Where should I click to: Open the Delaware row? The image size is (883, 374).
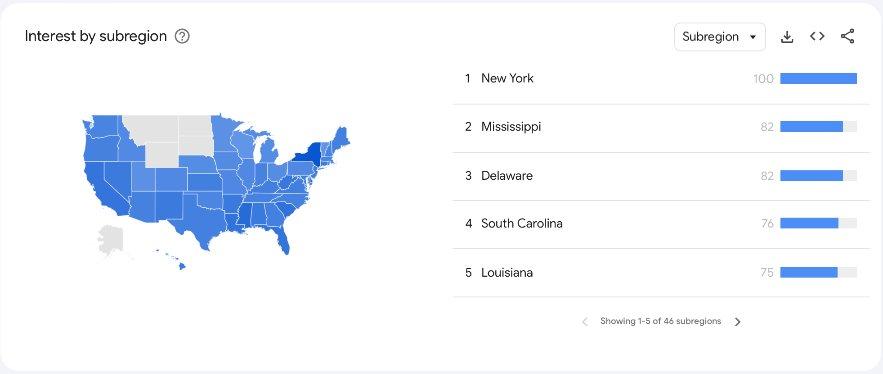(x=661, y=176)
